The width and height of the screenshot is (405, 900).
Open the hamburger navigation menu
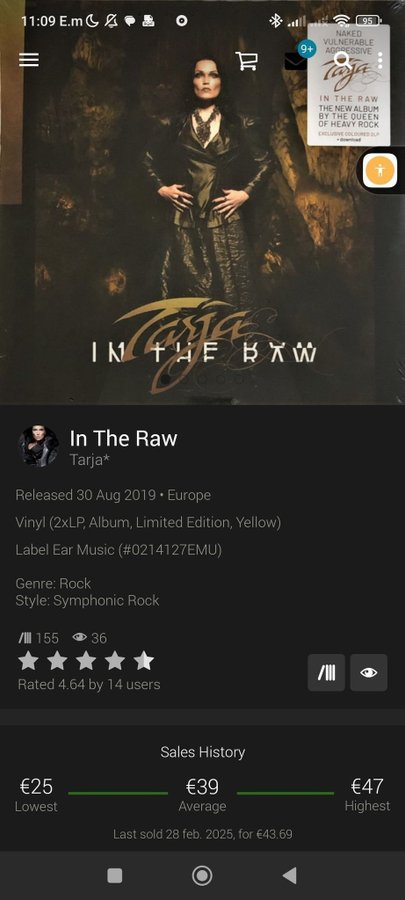point(29,60)
